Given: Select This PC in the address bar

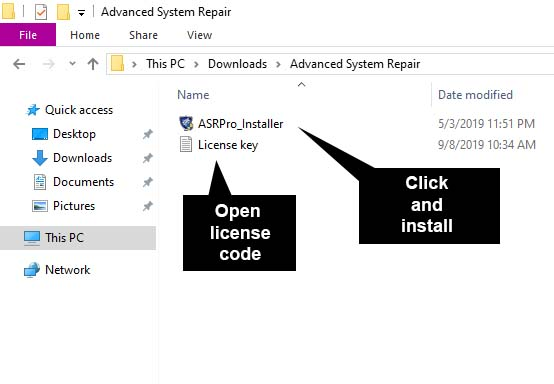Looking at the screenshot, I should pos(165,64).
